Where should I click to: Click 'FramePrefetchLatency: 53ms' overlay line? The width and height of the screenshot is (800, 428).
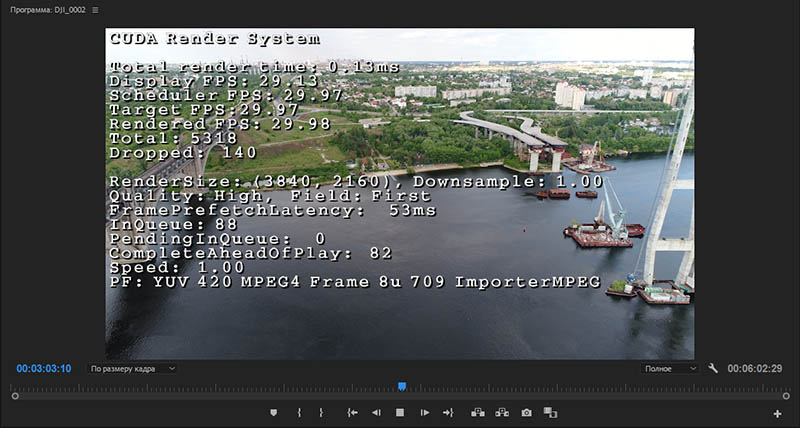pos(273,211)
